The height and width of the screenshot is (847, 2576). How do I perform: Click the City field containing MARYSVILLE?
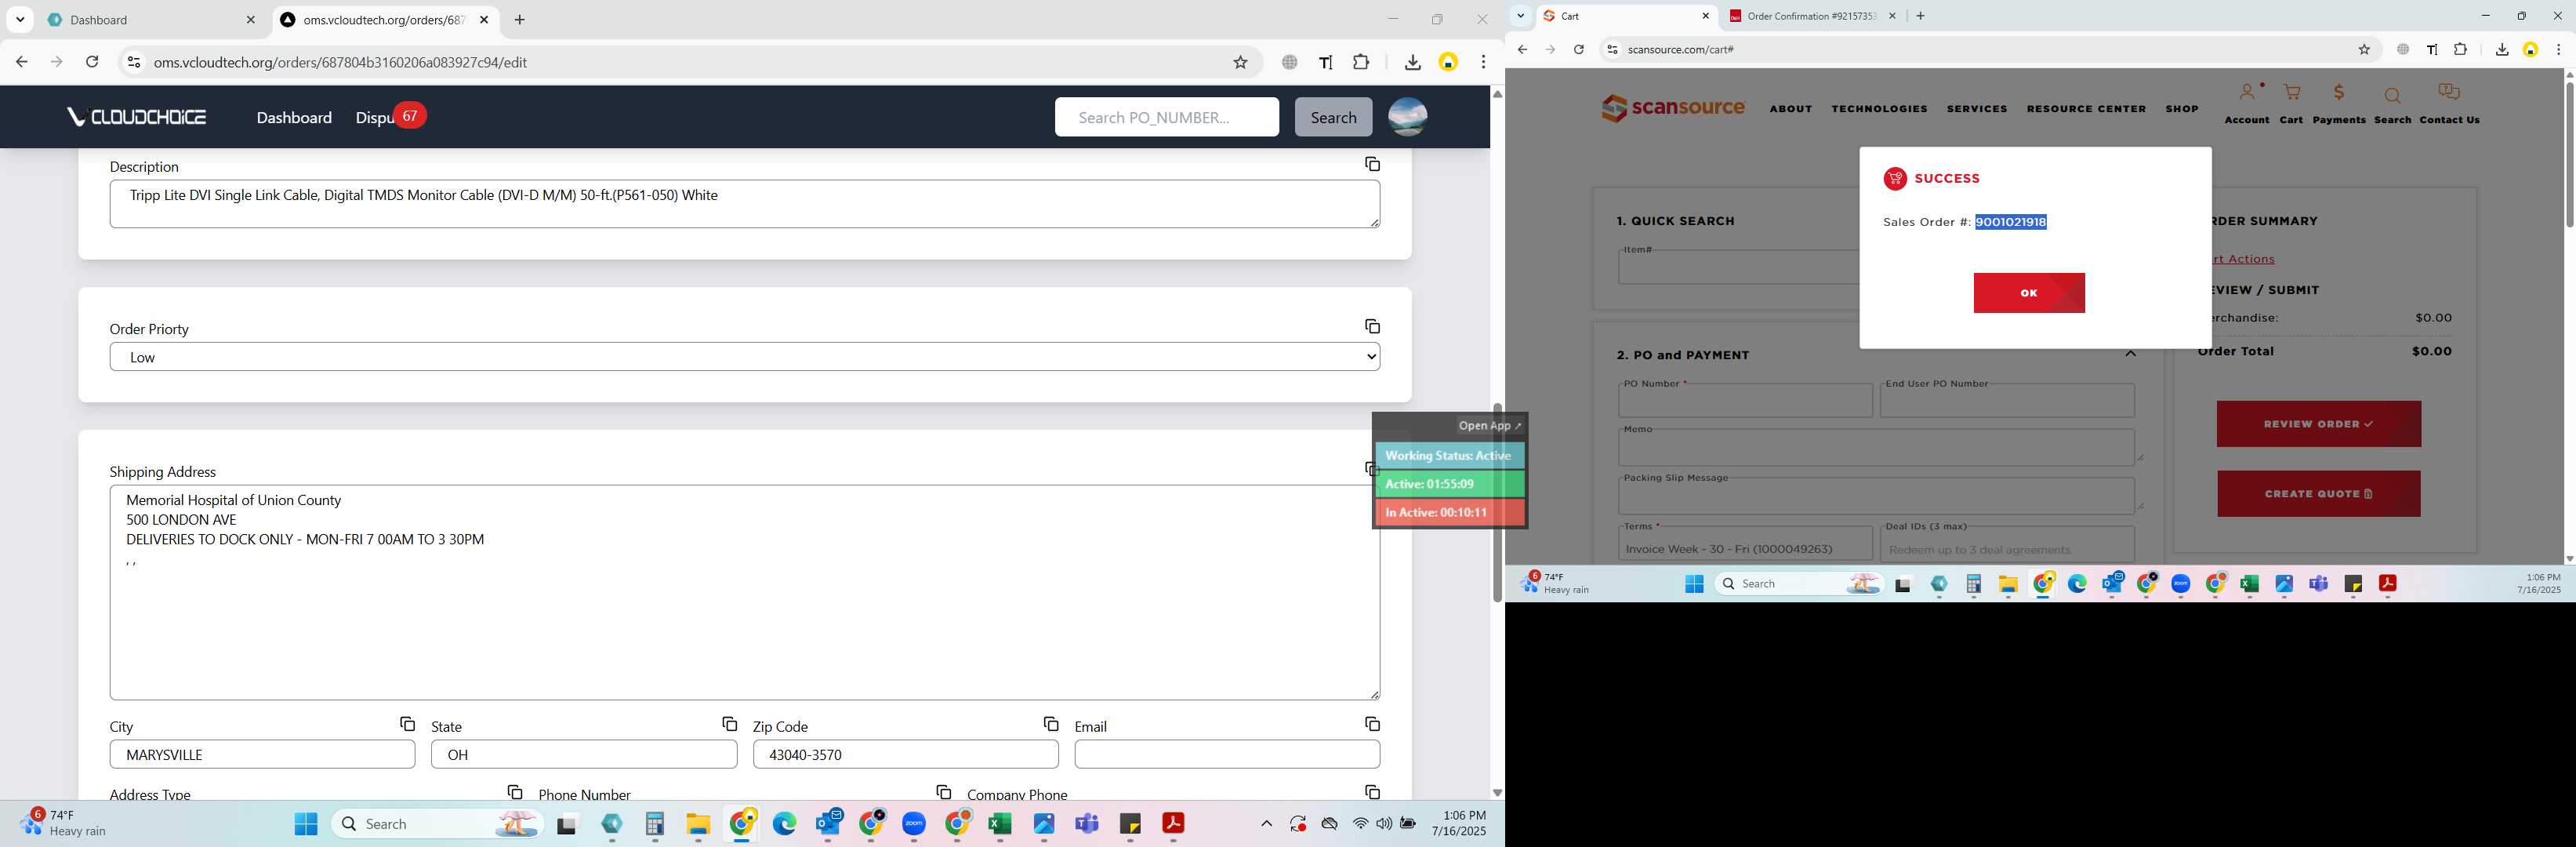coord(262,754)
